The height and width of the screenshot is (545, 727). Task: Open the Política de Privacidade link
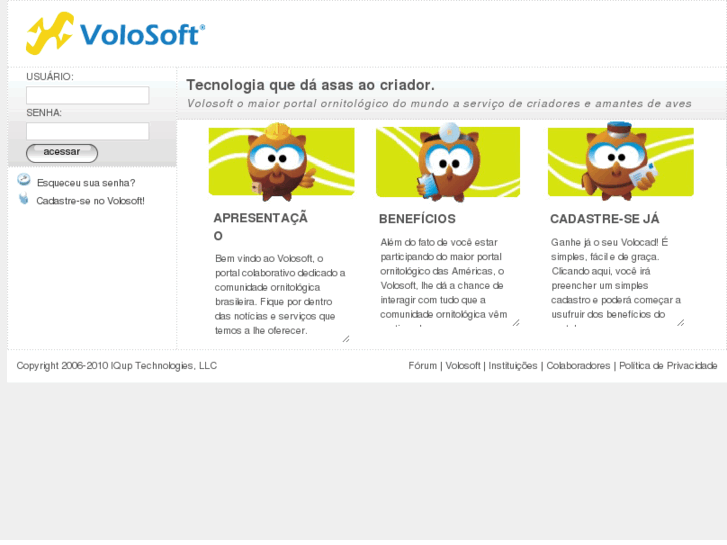[668, 366]
